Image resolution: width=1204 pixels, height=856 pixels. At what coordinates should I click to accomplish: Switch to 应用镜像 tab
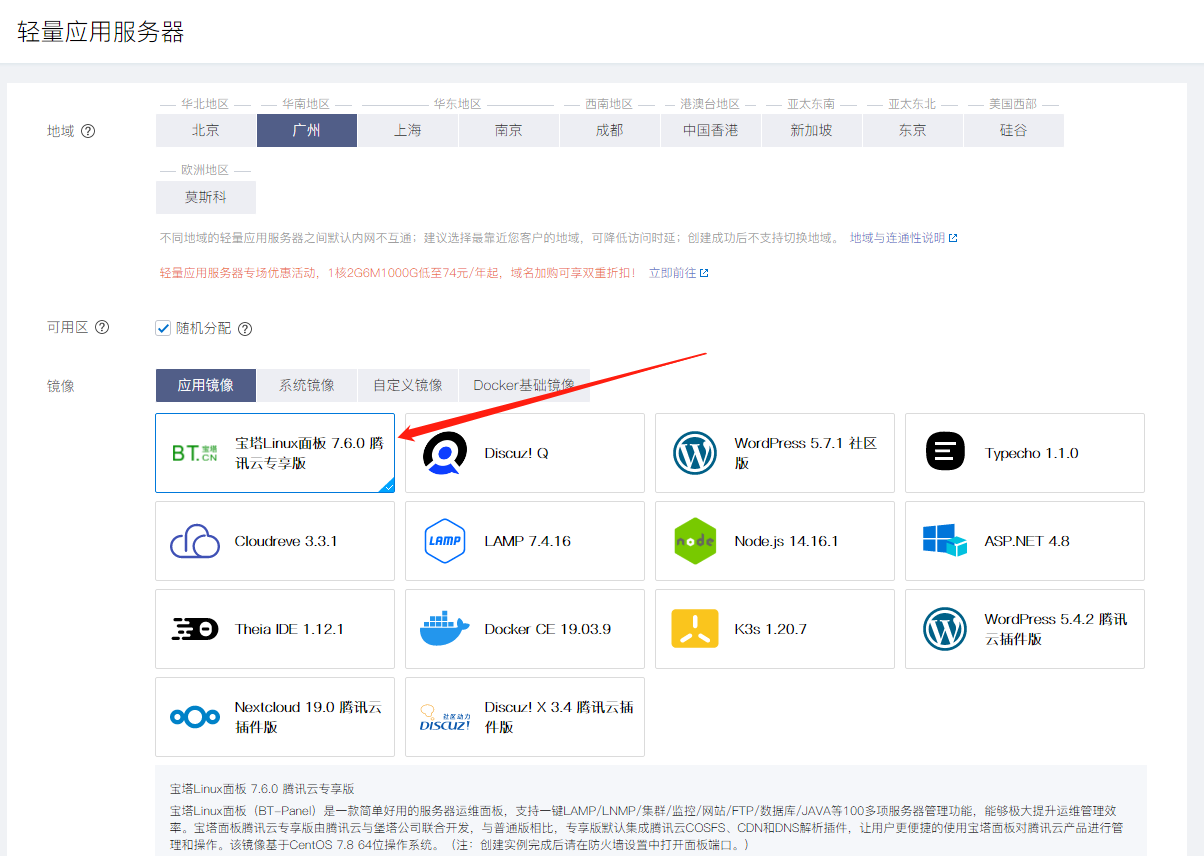206,385
